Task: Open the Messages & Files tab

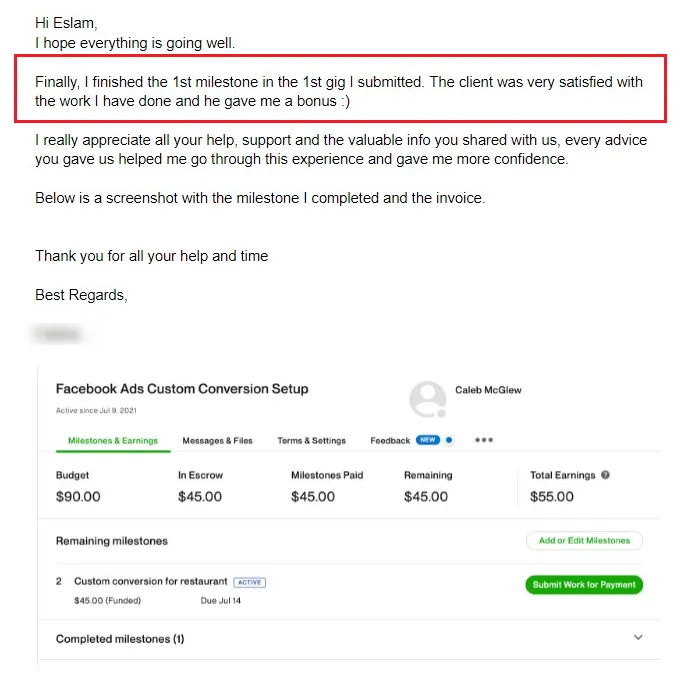Action: pos(218,441)
